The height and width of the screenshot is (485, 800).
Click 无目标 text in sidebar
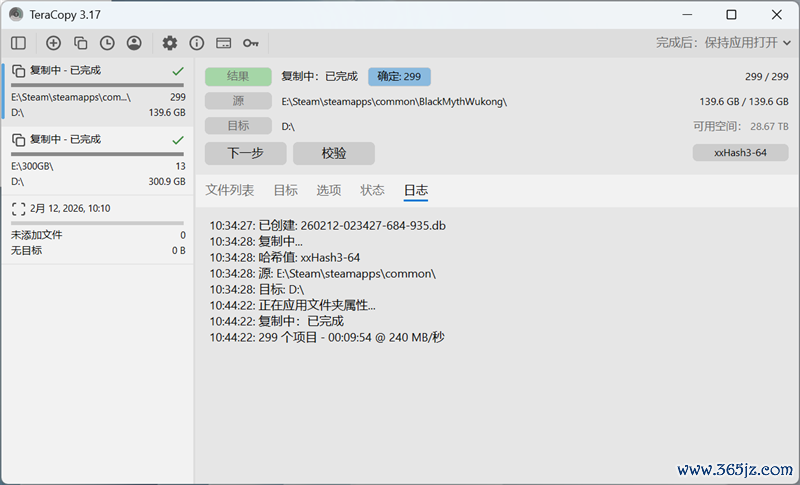point(27,250)
